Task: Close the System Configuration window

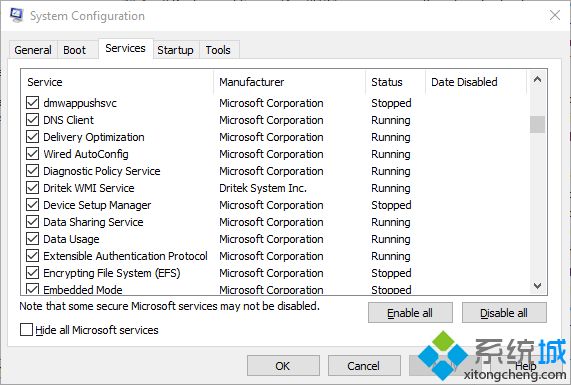Action: coord(555,16)
